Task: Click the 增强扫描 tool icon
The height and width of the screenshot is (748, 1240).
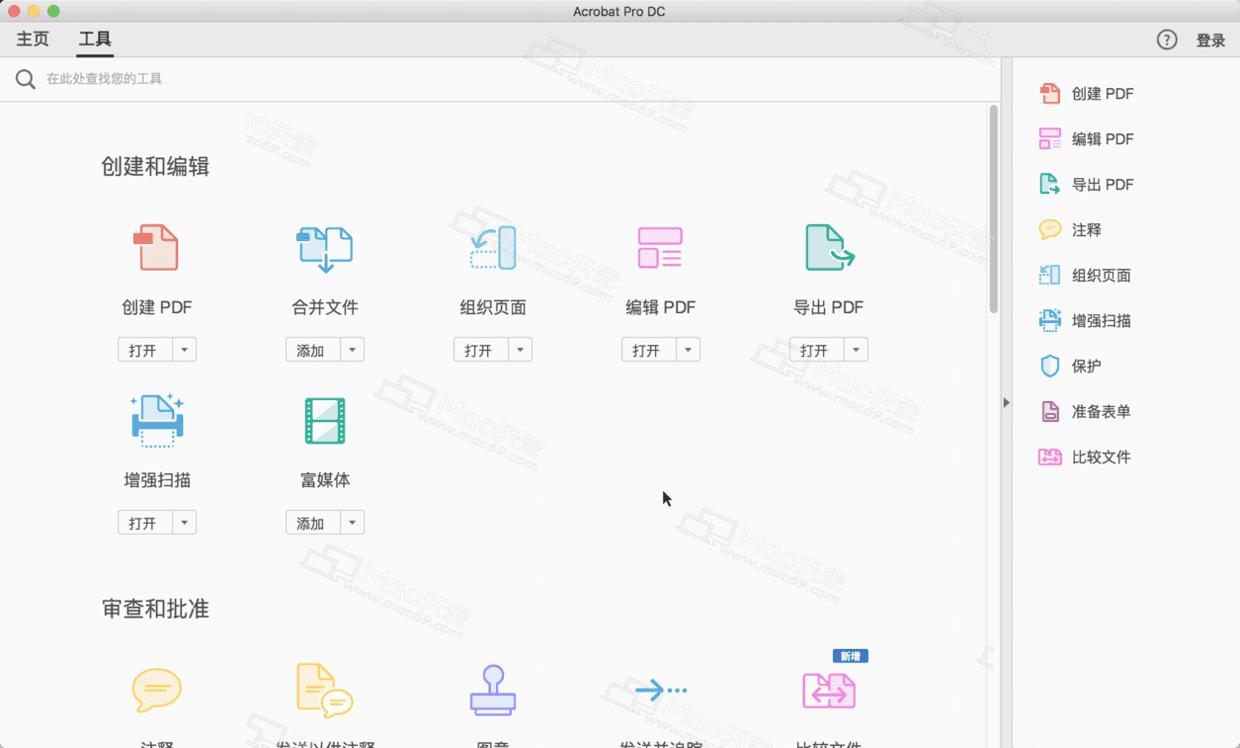Action: 157,420
